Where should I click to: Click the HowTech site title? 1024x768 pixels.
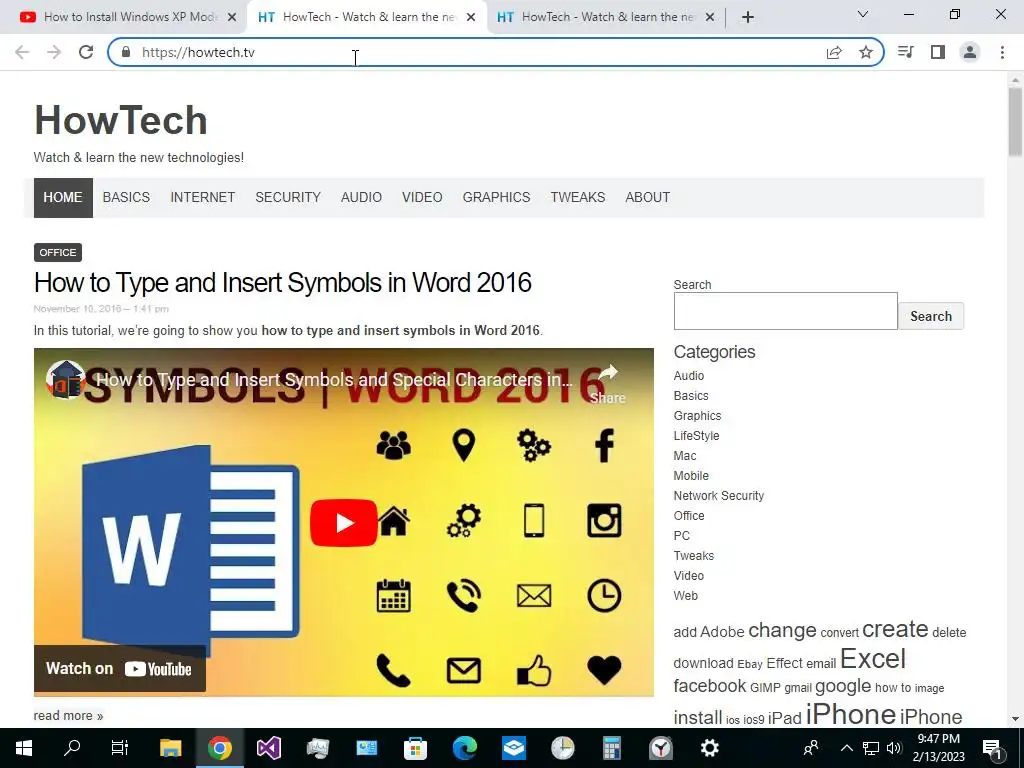click(121, 120)
